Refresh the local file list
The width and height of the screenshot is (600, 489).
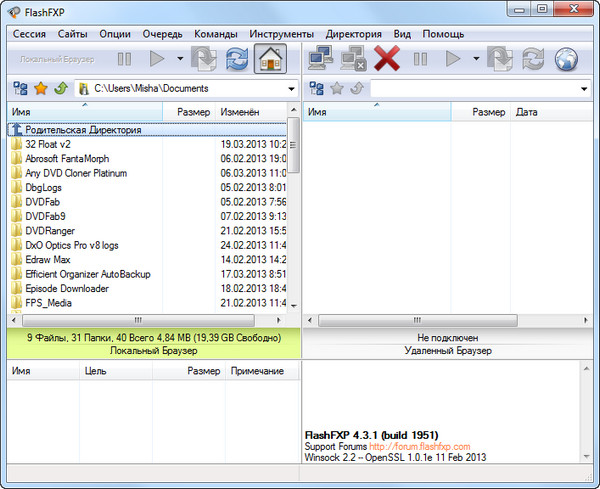tap(236, 59)
